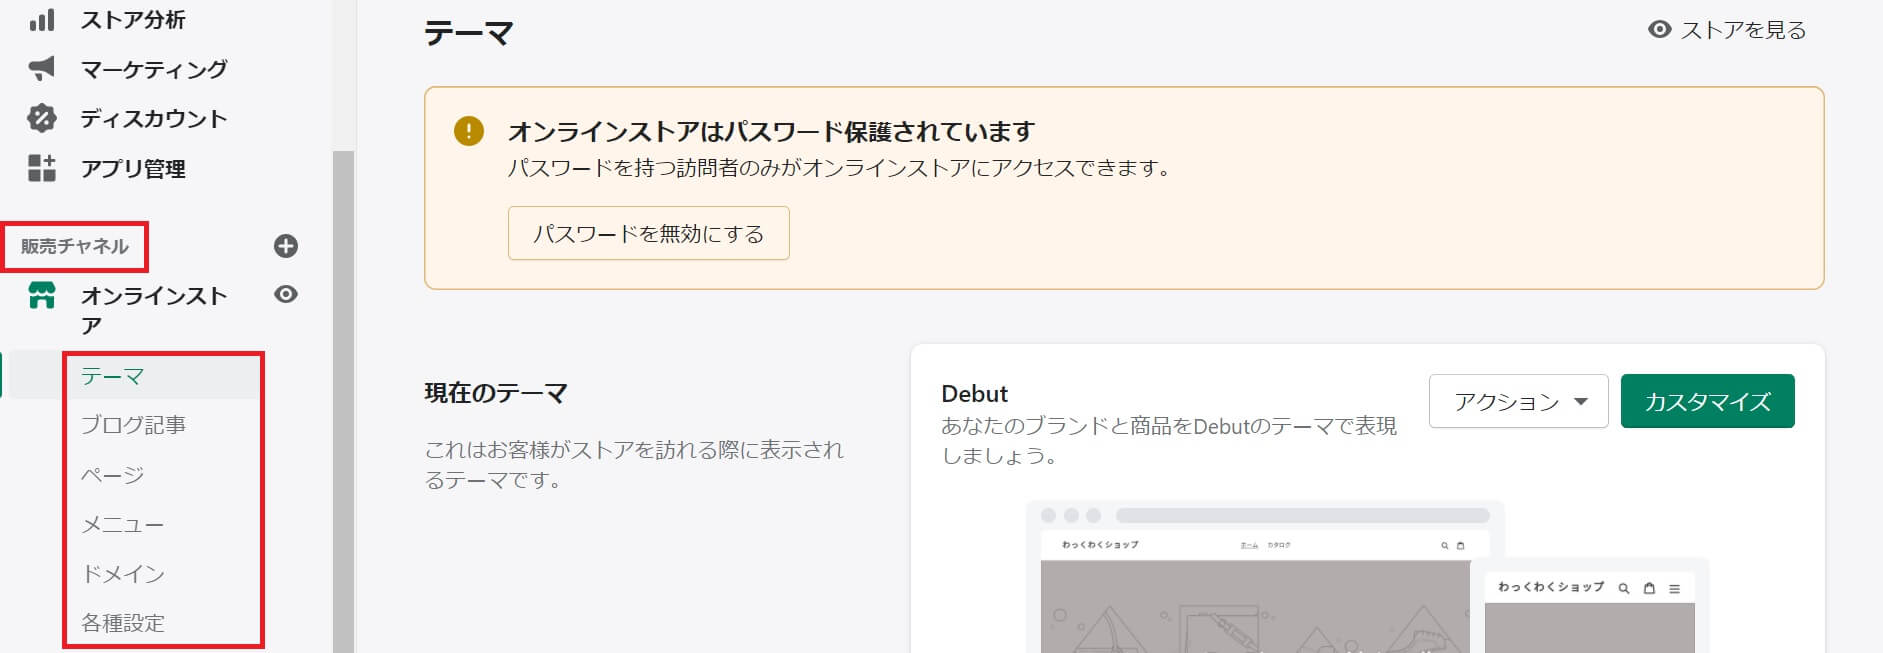Add a sales channel with plus icon
This screenshot has height=653, width=1883.
point(286,246)
